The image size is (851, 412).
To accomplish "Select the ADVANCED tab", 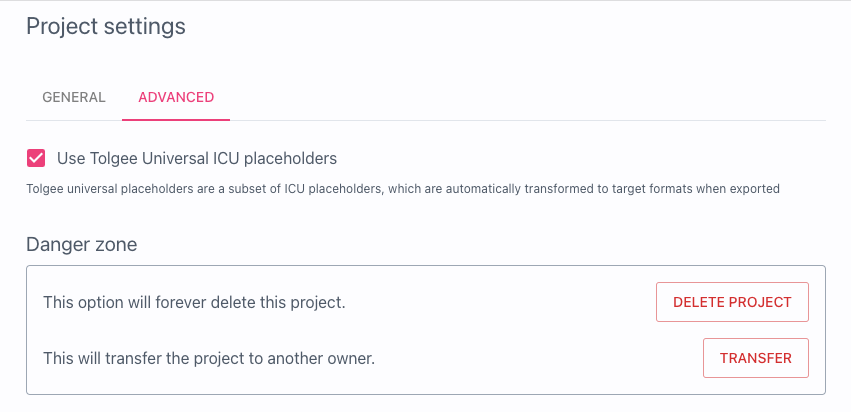I will click(x=176, y=97).
